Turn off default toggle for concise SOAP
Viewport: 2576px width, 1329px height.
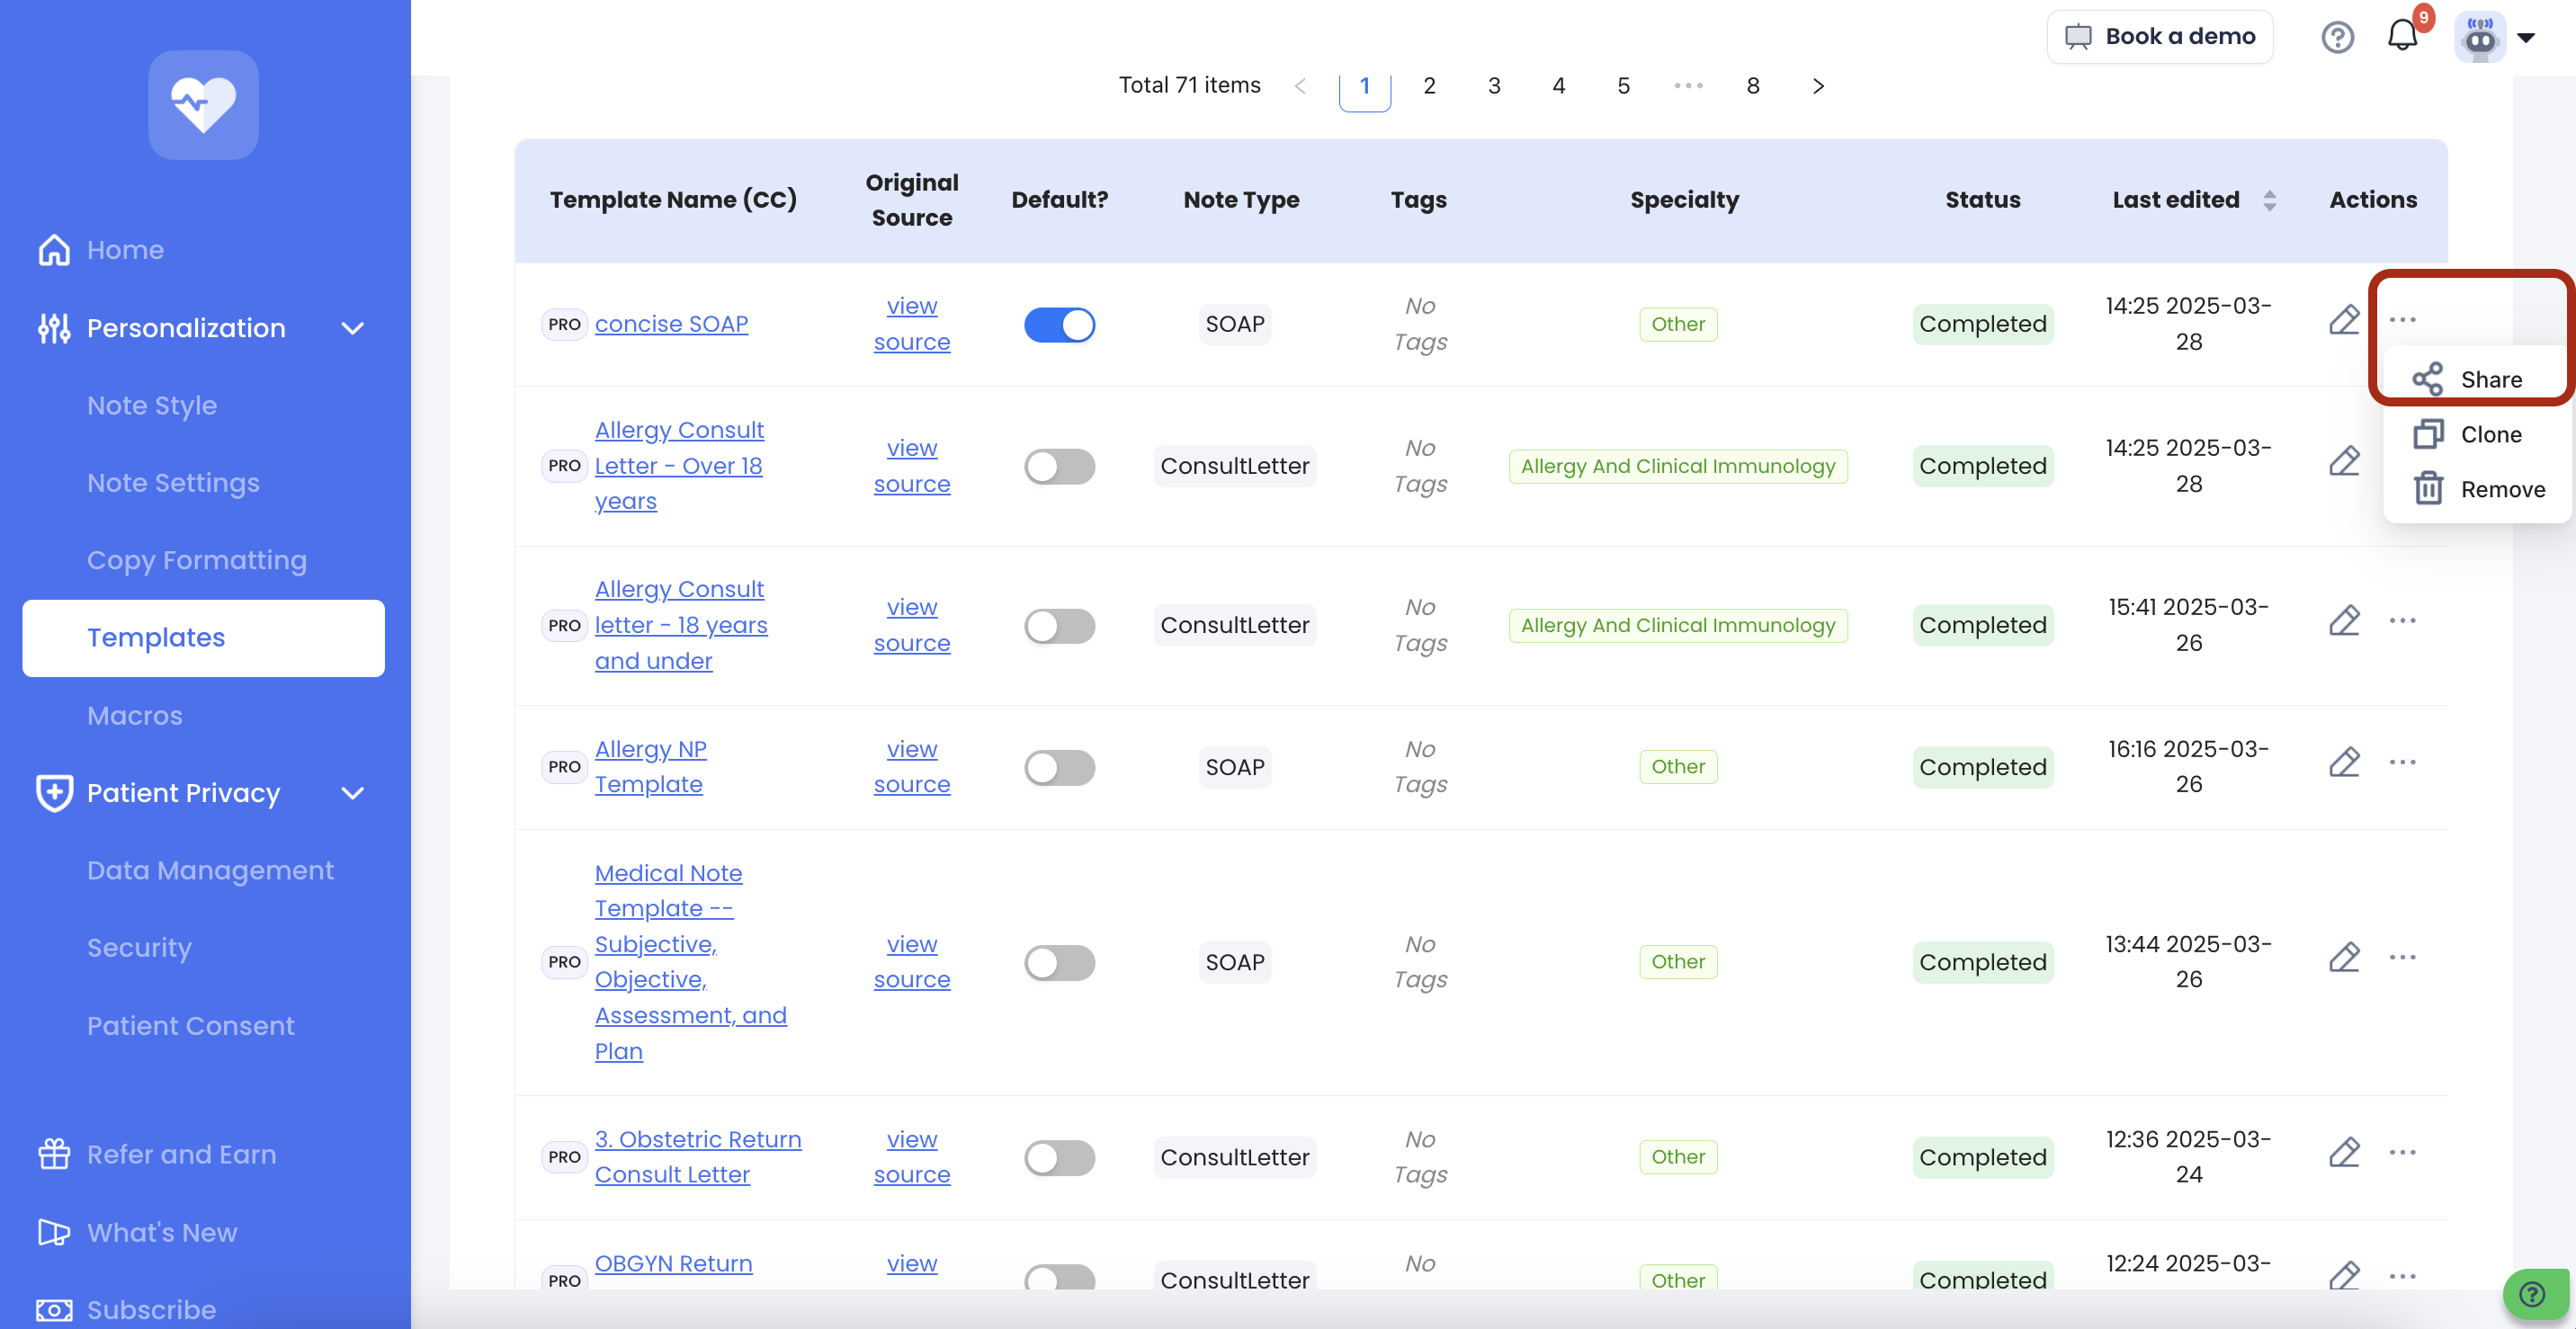tap(1059, 325)
